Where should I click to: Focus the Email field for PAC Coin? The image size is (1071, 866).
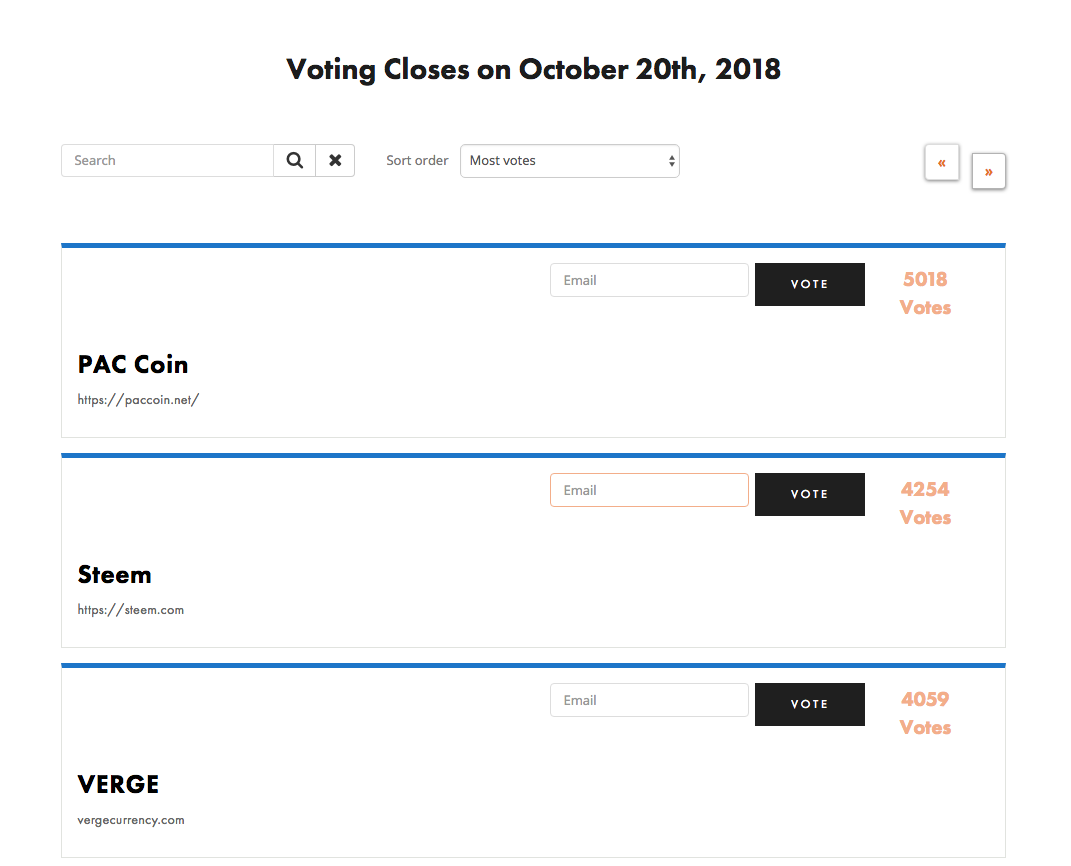pos(649,281)
